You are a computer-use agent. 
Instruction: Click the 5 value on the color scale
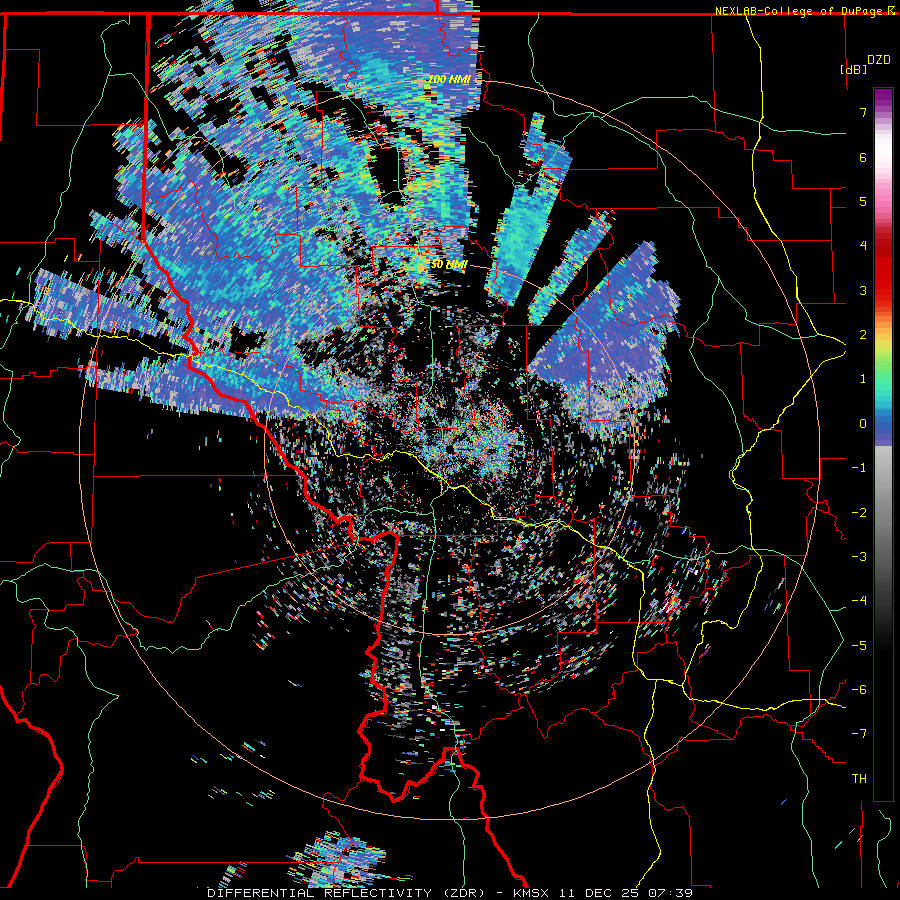863,201
